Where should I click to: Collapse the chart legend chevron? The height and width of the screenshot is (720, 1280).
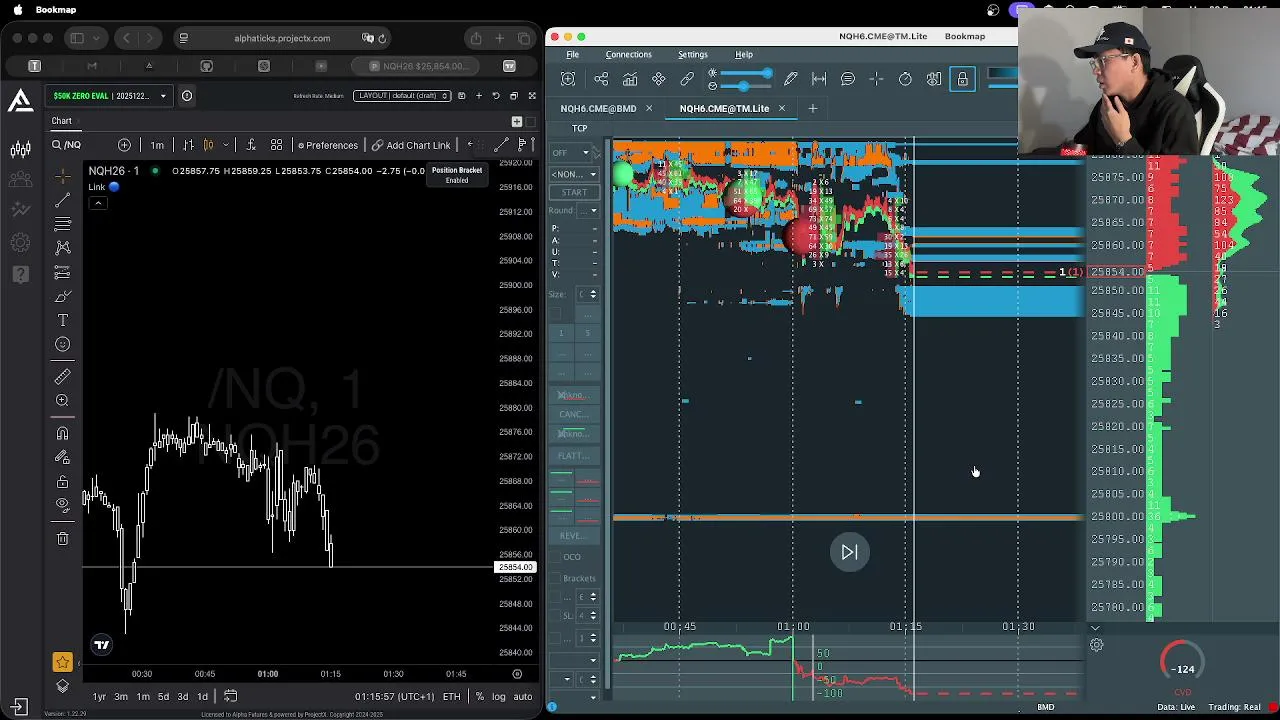point(98,203)
